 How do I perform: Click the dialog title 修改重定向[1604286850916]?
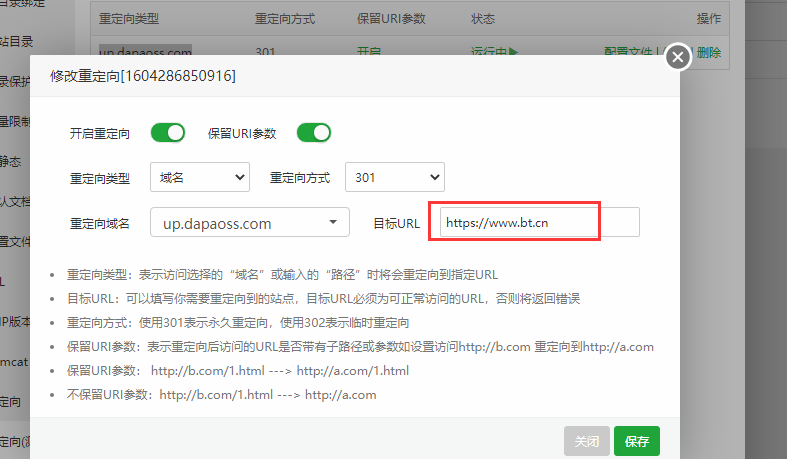143,76
